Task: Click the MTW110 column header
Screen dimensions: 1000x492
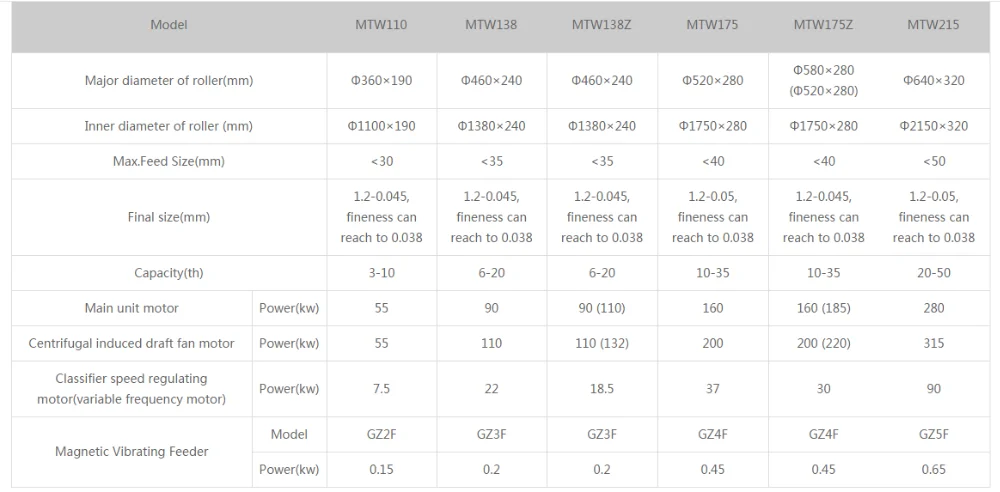Action: tap(381, 25)
